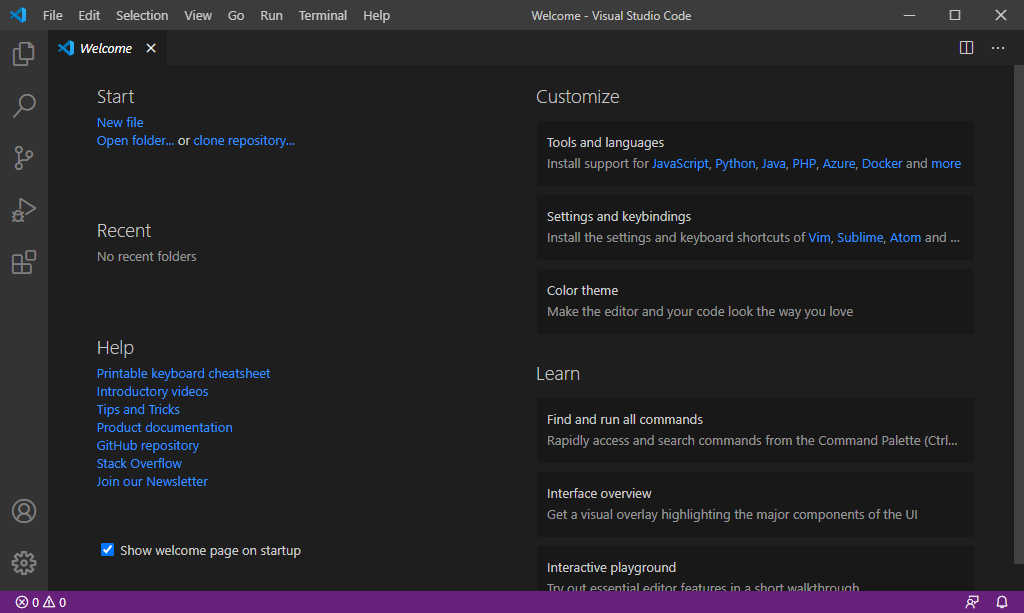The height and width of the screenshot is (613, 1024).
Task: Open the View menu
Action: tap(197, 15)
